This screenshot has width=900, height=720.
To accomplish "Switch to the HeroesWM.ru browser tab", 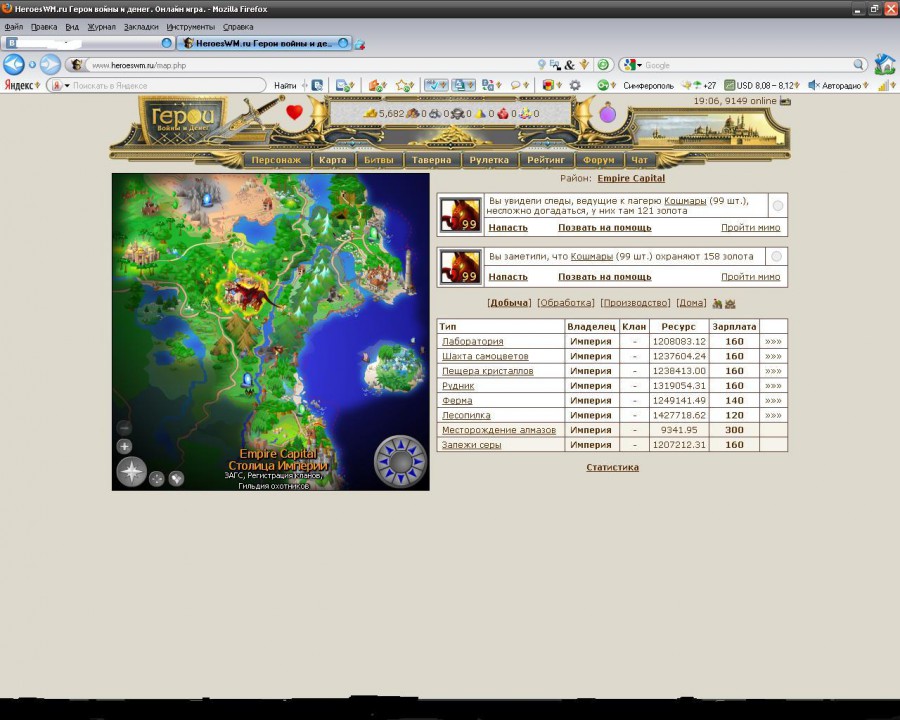I will point(263,43).
